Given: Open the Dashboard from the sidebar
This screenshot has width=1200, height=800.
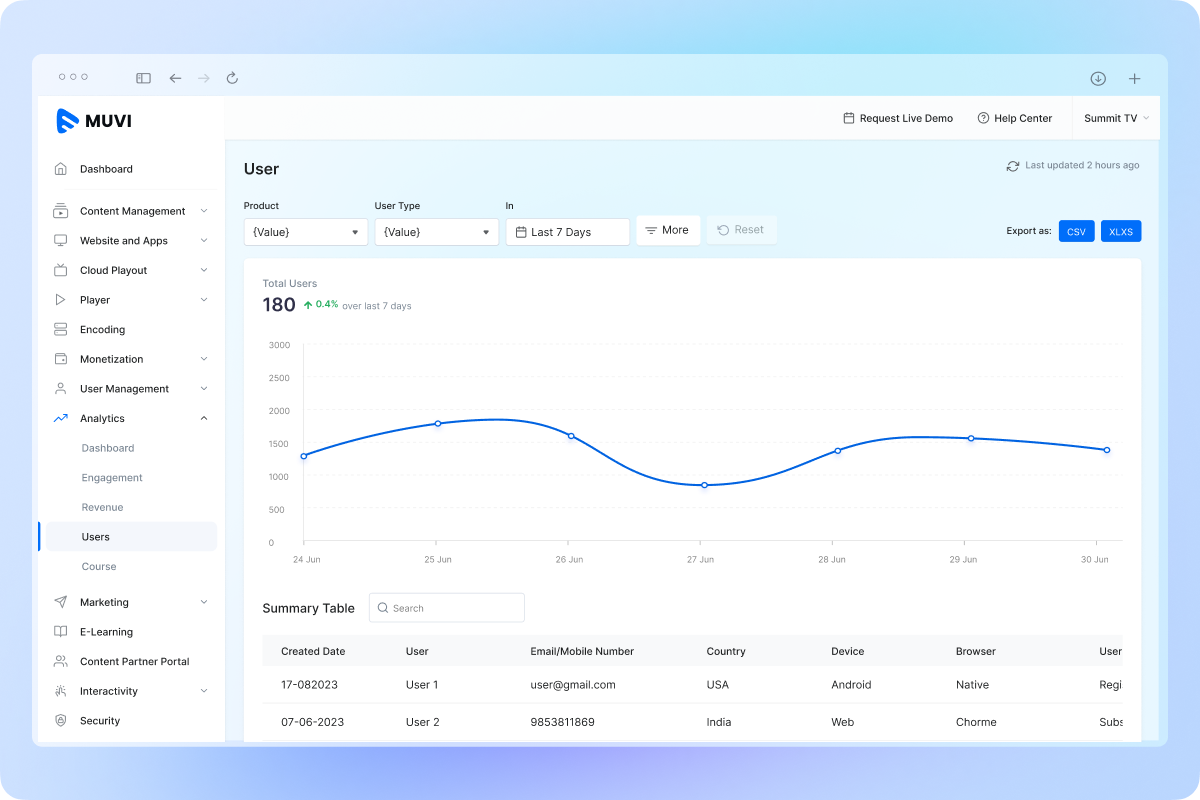Looking at the screenshot, I should pos(107,169).
